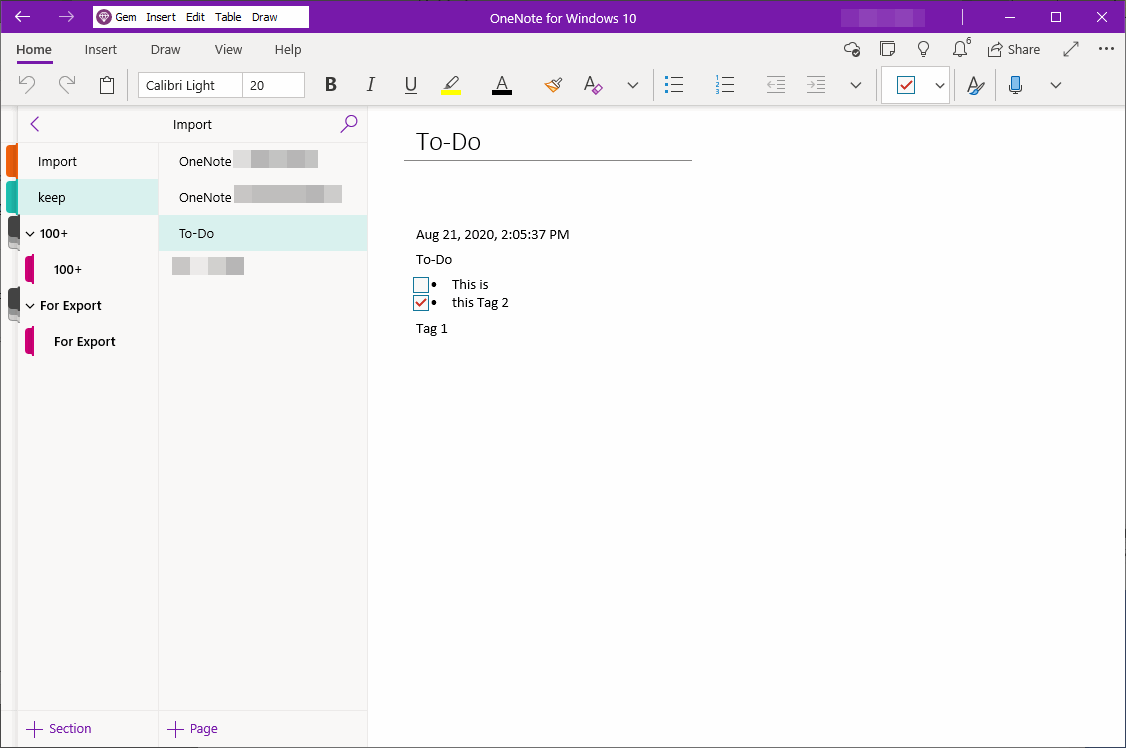Screen dimensions: 1126x748
Task: Expand more paragraph options chevron
Action: (x=856, y=85)
